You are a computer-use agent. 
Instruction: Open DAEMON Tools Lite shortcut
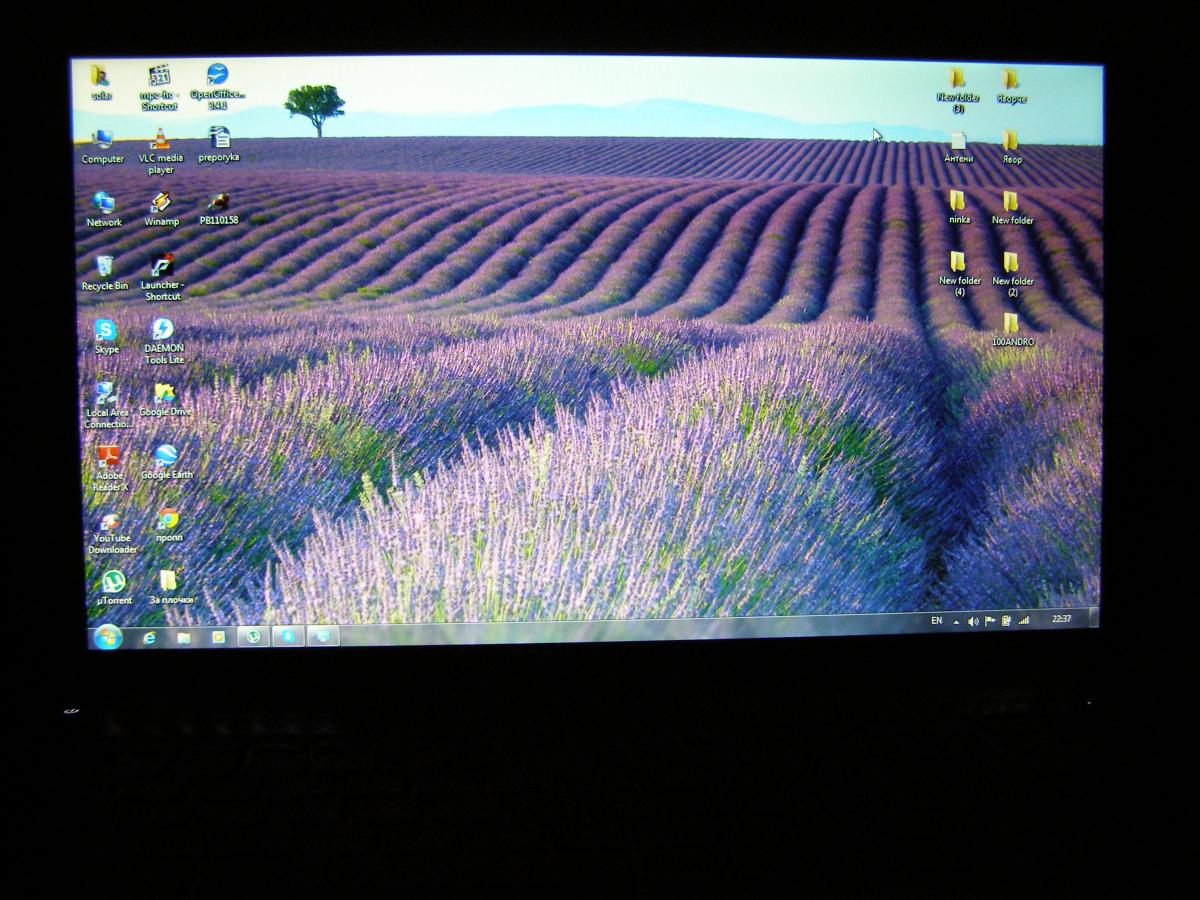pos(163,329)
